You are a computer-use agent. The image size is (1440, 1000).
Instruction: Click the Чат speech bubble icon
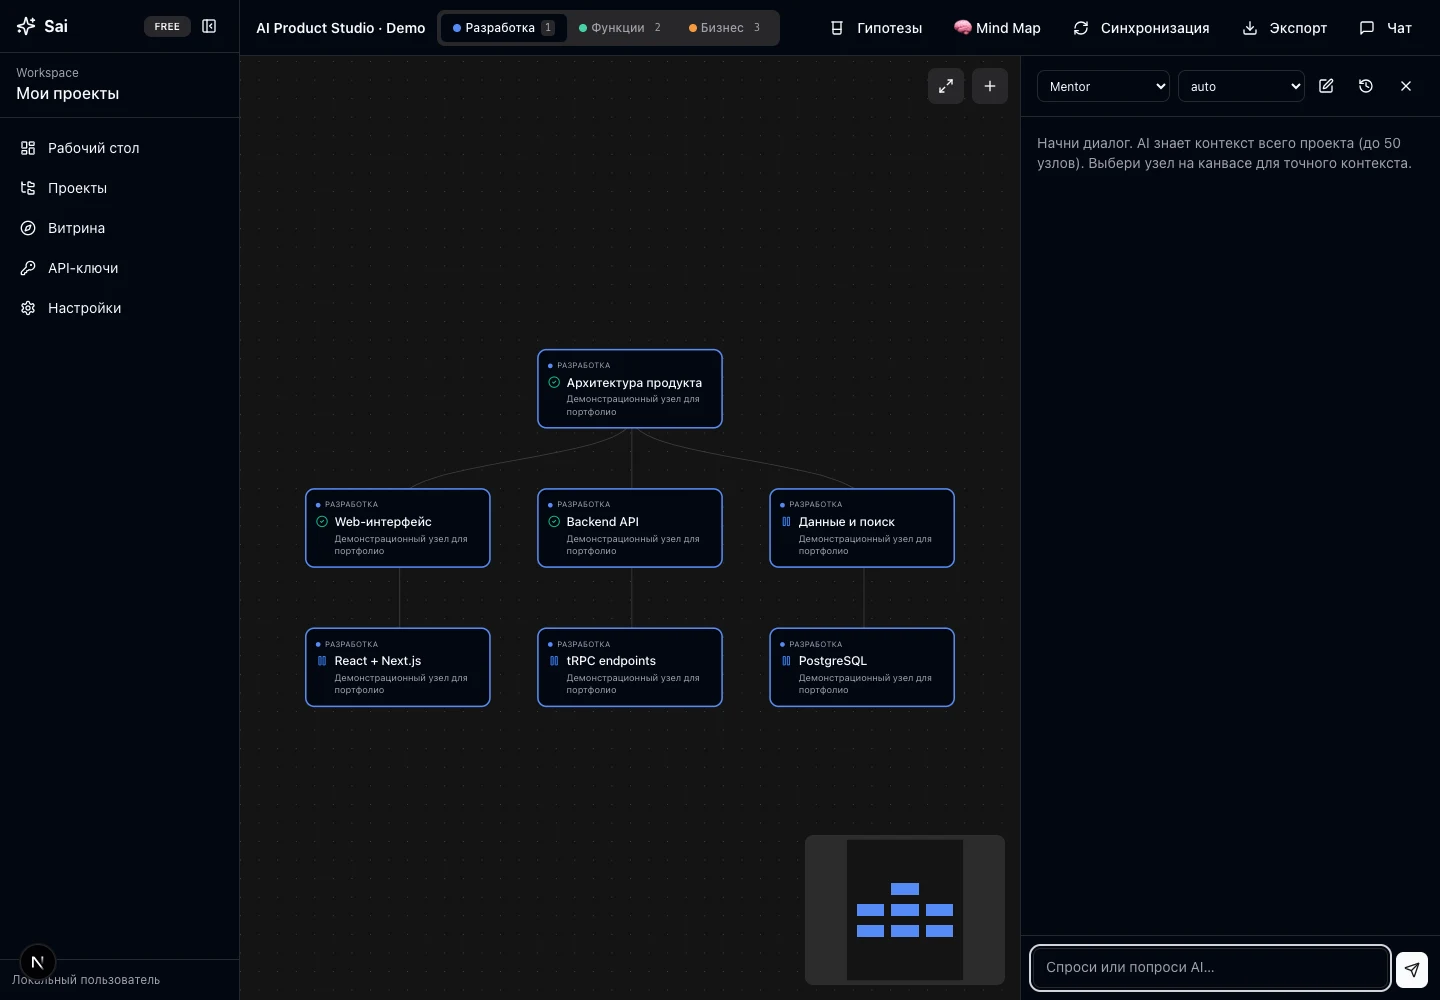point(1367,28)
